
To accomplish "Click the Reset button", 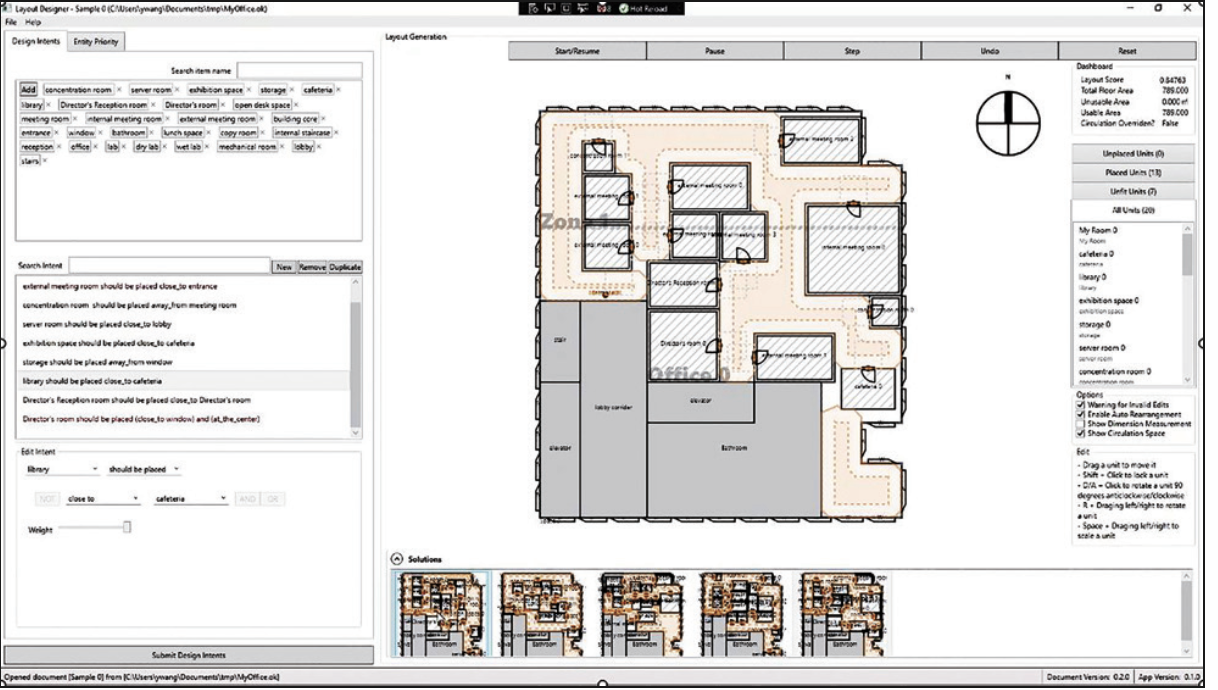I will click(x=1127, y=51).
